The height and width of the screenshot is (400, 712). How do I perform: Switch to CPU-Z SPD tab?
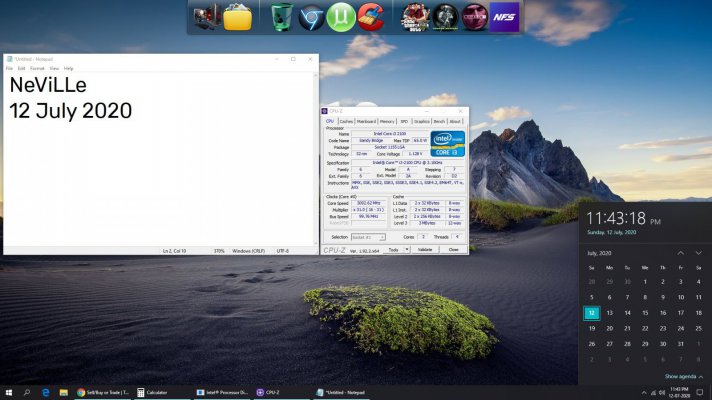(404, 122)
